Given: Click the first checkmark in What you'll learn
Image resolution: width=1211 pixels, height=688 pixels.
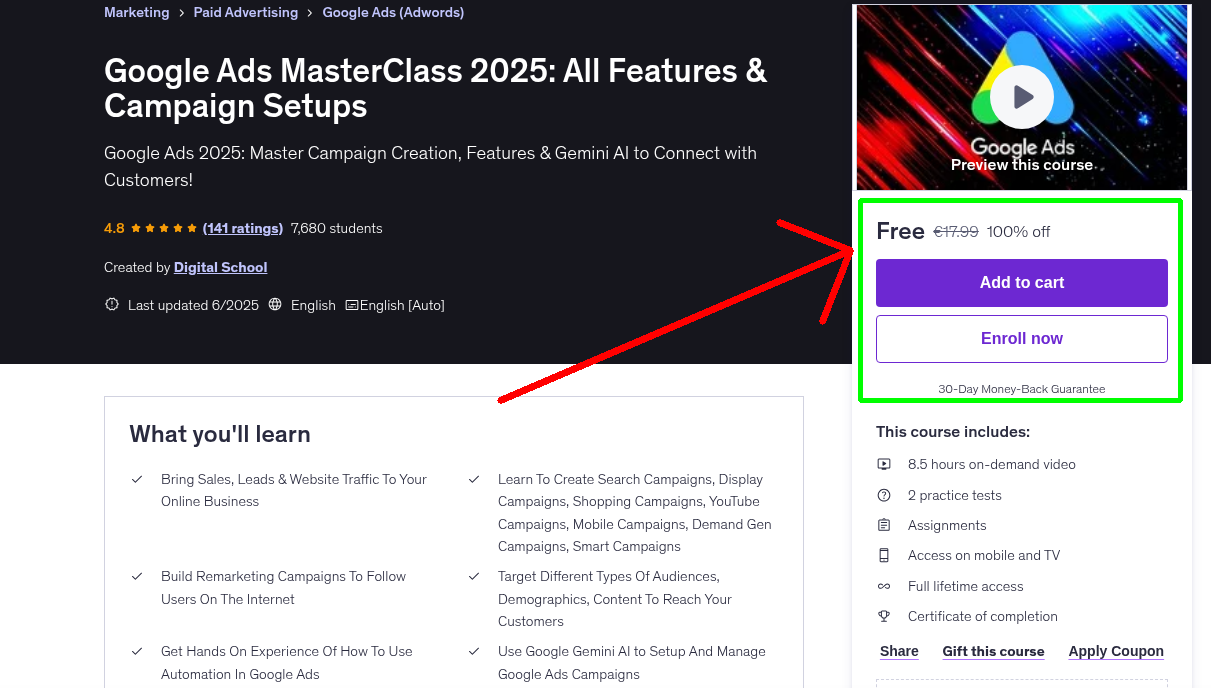Looking at the screenshot, I should click(x=137, y=479).
